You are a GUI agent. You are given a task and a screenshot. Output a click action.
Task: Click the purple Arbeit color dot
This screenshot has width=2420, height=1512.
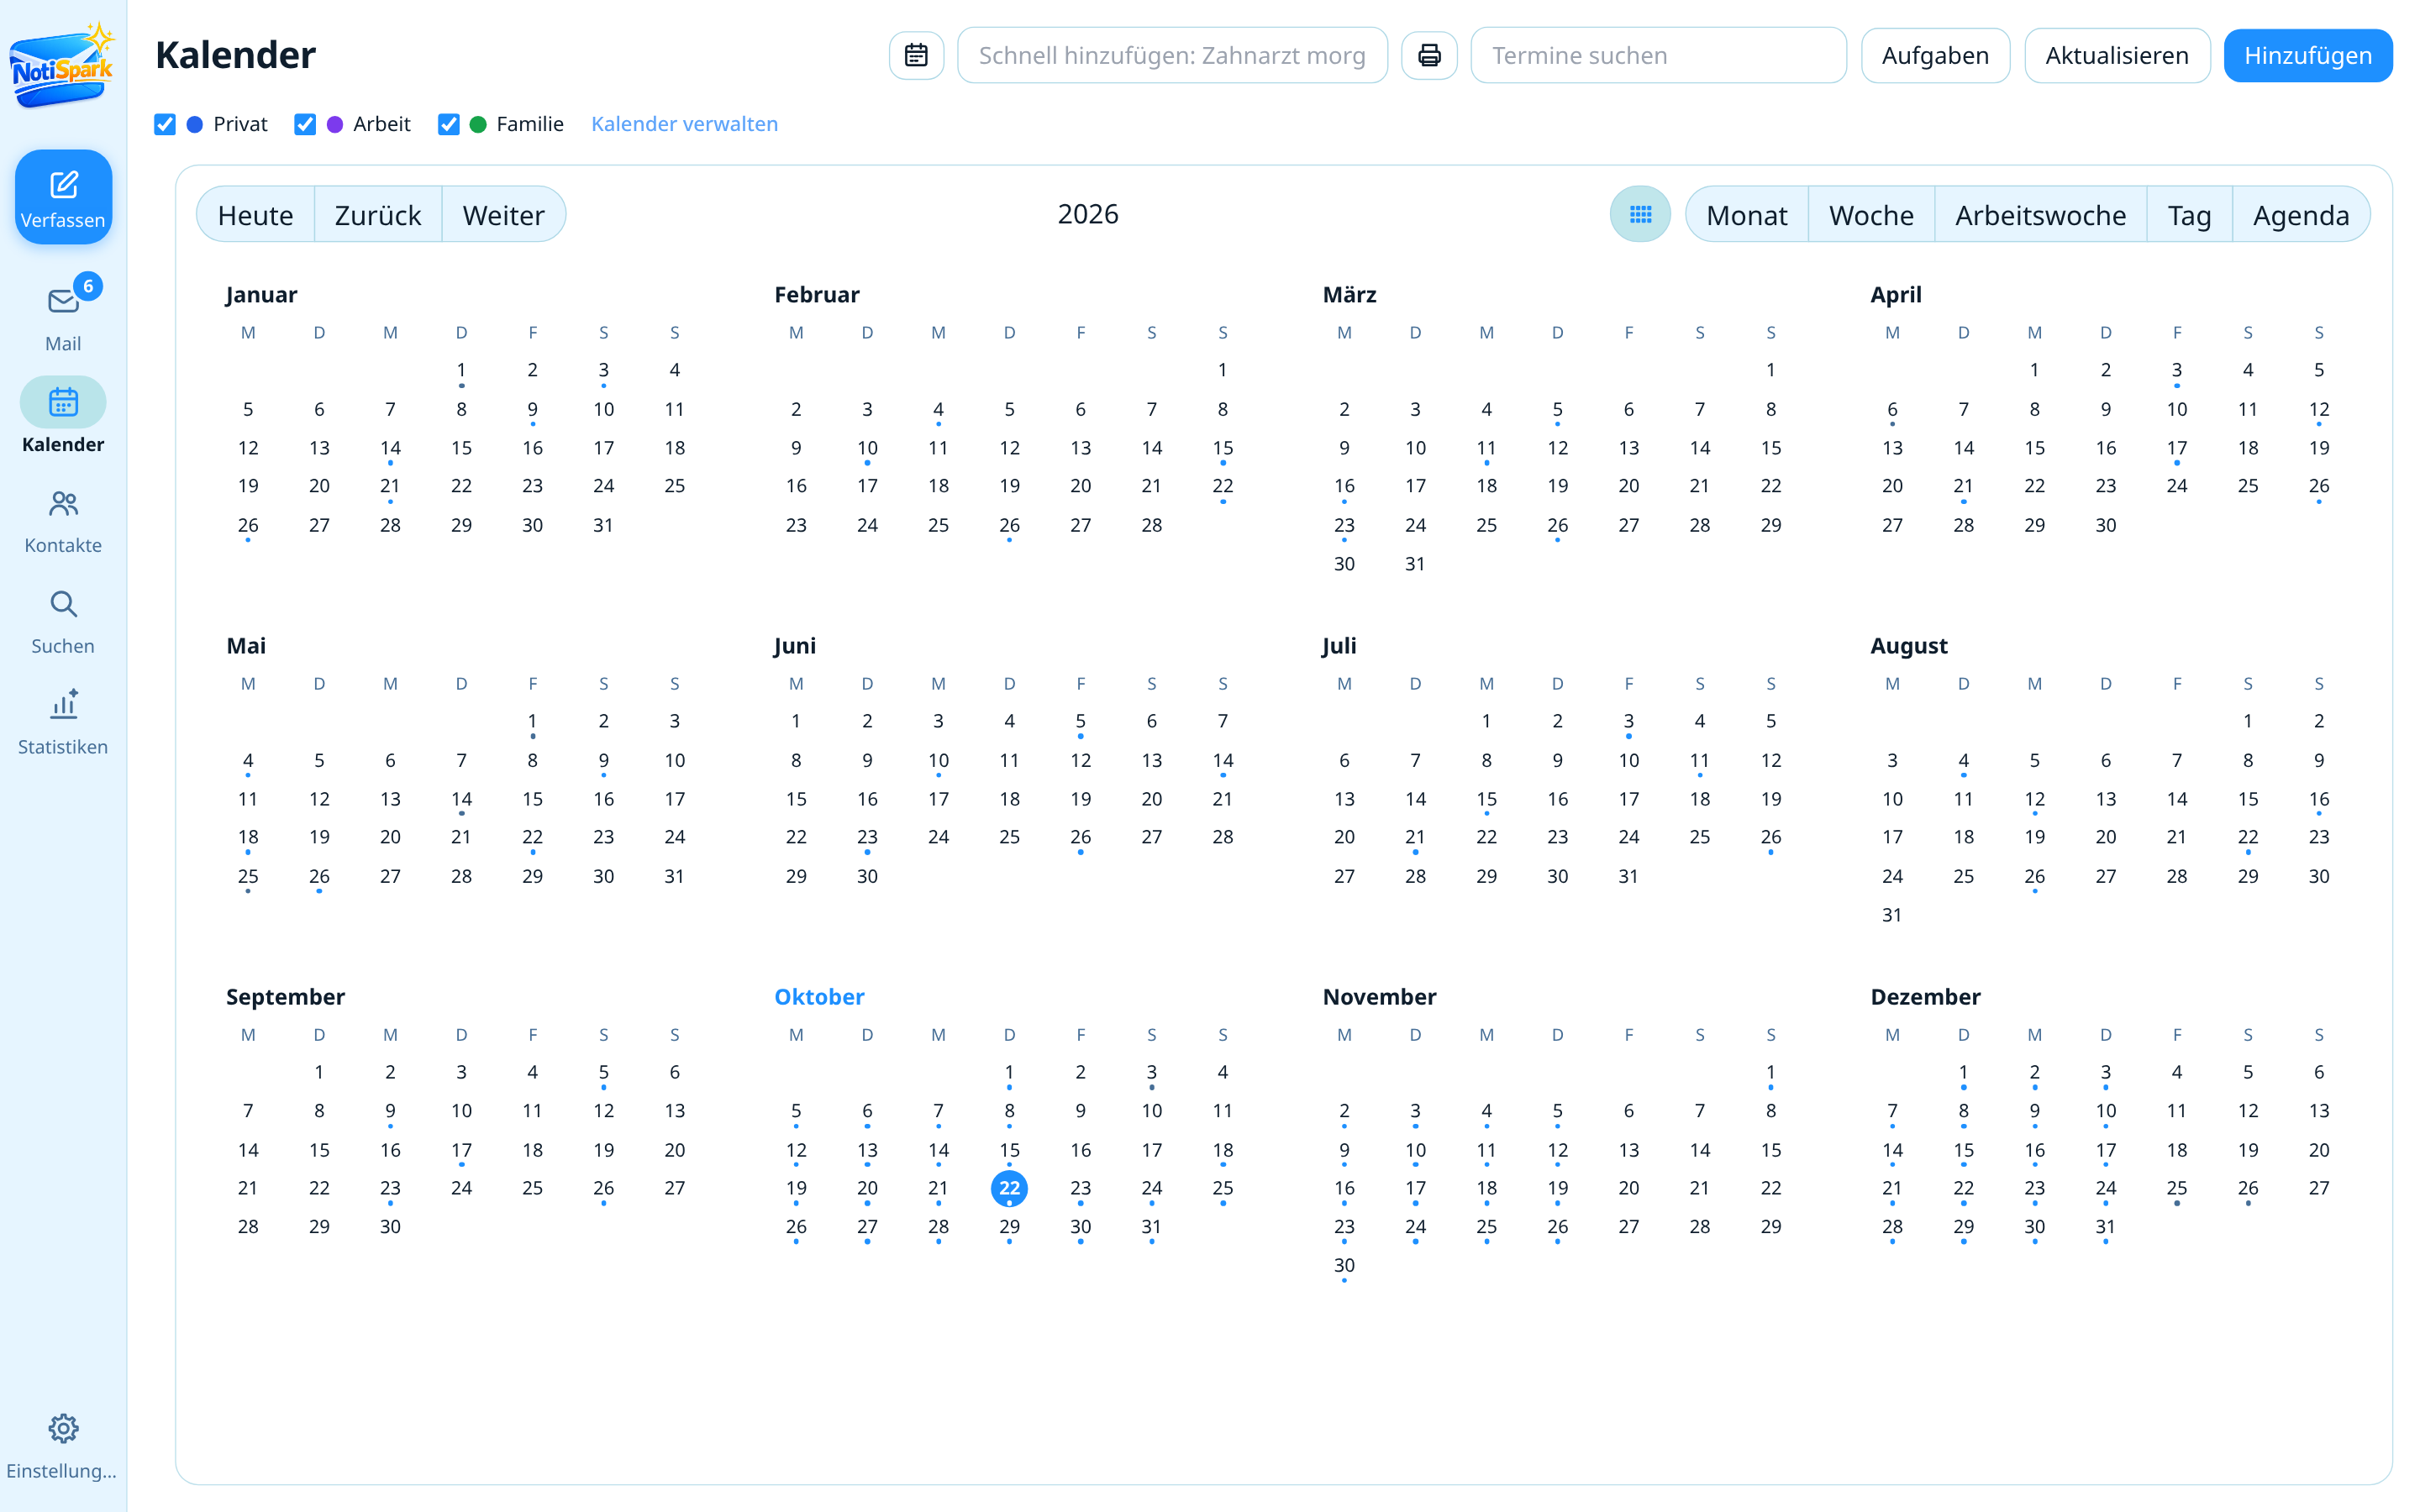pyautogui.click(x=335, y=124)
